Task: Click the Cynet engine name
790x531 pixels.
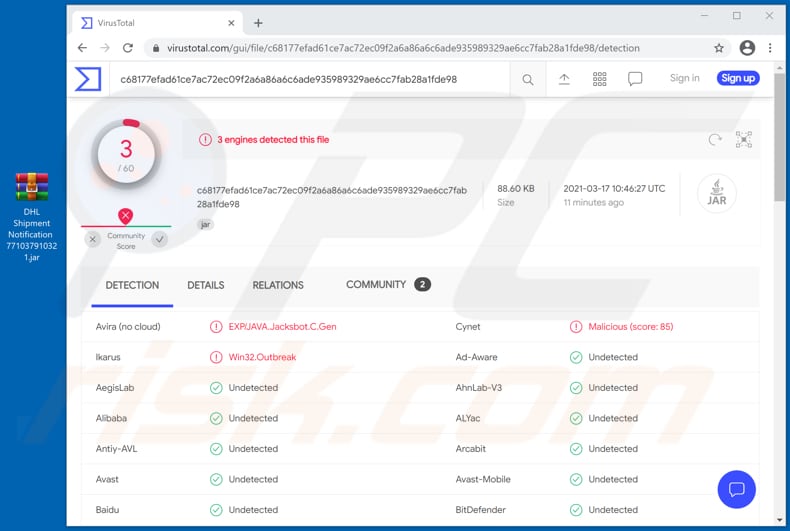Action: point(468,326)
